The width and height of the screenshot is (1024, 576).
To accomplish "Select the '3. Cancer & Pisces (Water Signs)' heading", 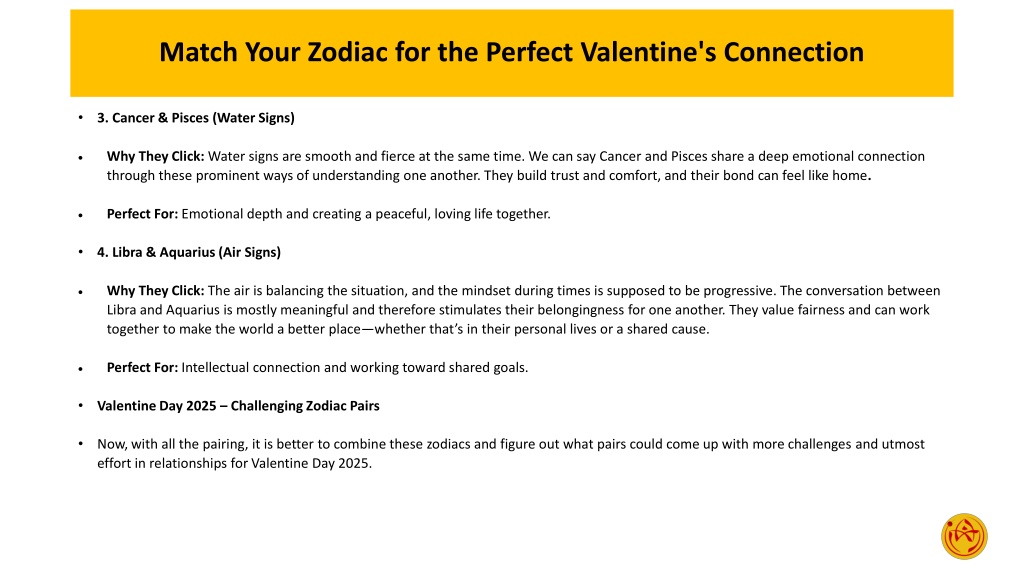I will pos(196,118).
